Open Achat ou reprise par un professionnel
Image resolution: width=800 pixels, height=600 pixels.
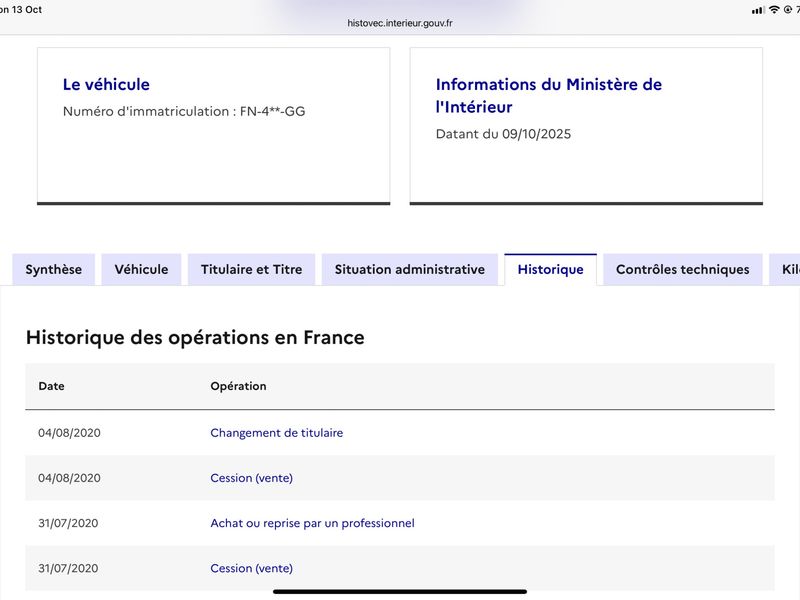[x=312, y=523]
